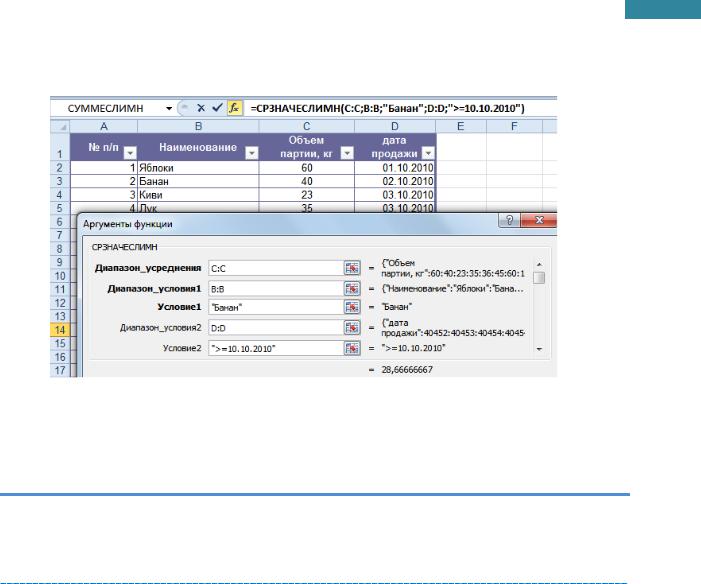The image size is (701, 584).
Task: Select column F header
Action: pyautogui.click(x=514, y=127)
